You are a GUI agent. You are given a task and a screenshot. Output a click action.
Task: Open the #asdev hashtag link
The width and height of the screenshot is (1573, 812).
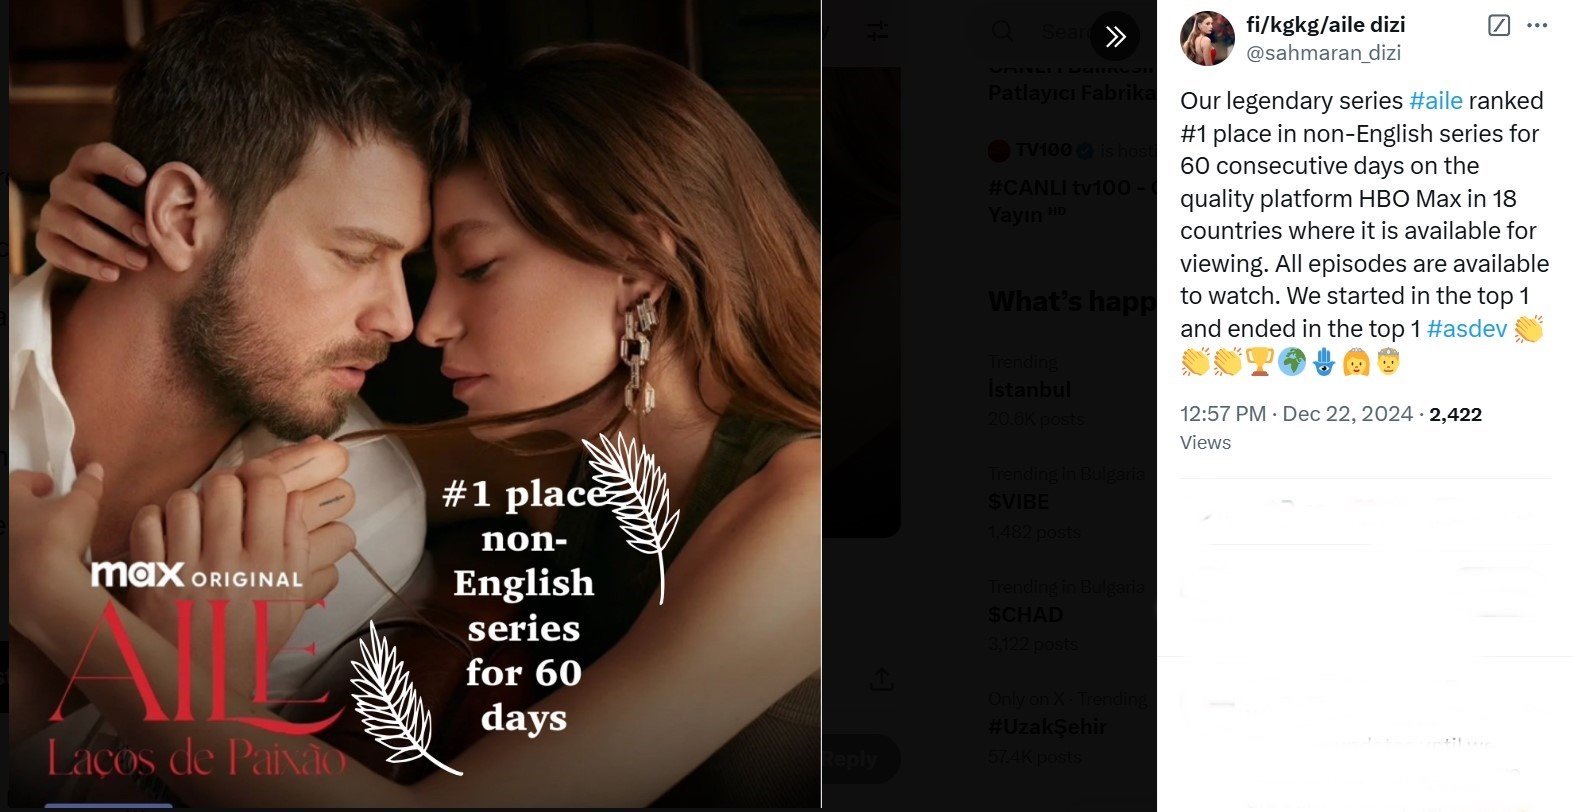coord(1467,329)
